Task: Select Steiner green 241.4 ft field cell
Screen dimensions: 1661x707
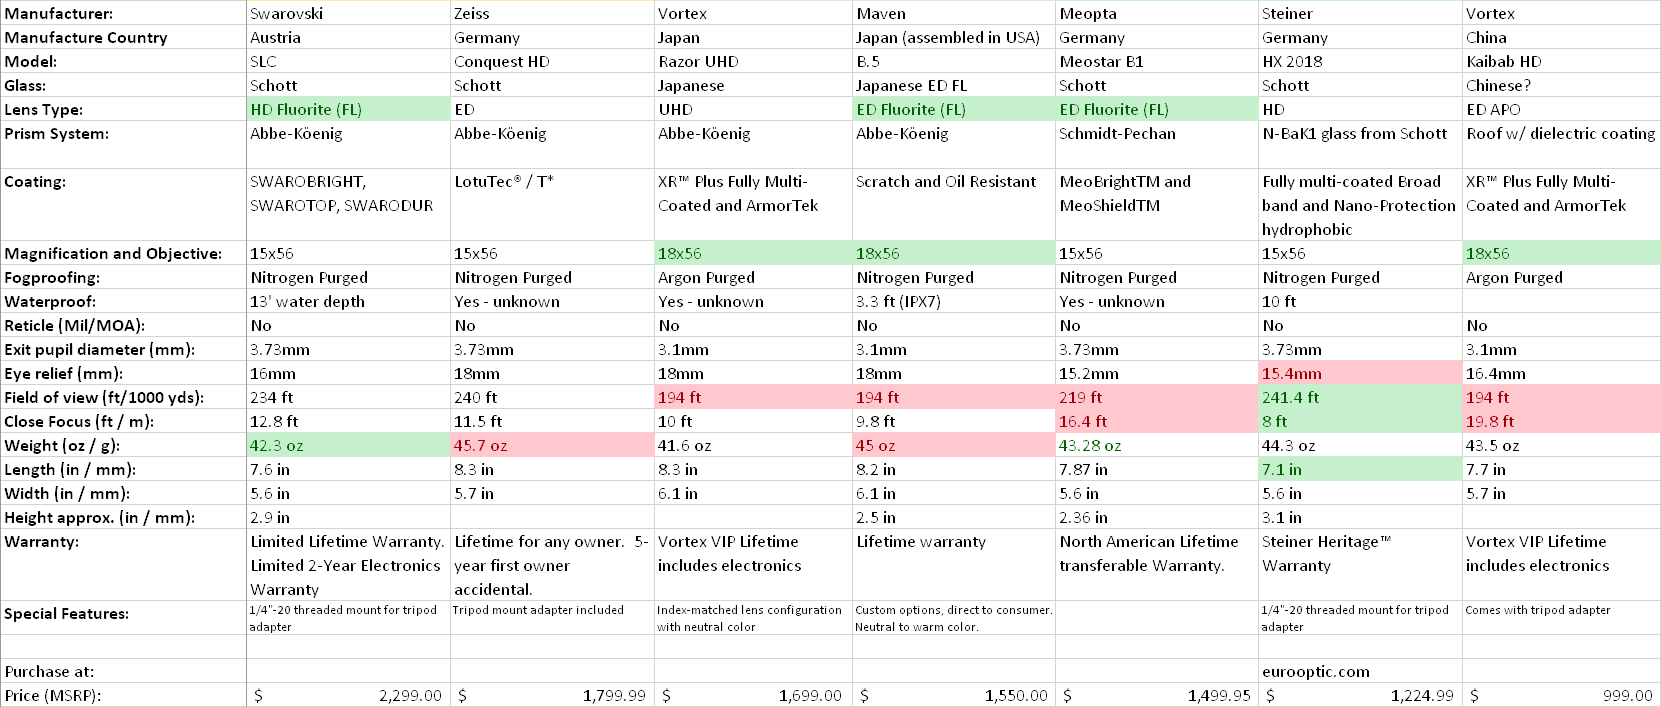Action: click(x=1360, y=397)
